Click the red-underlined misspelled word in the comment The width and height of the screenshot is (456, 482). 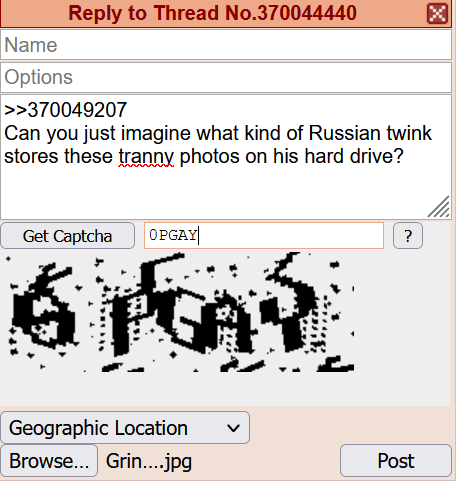click(146, 157)
